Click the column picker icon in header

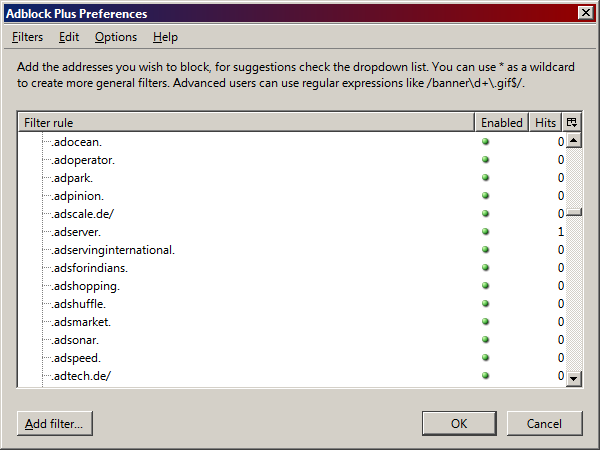(572, 122)
